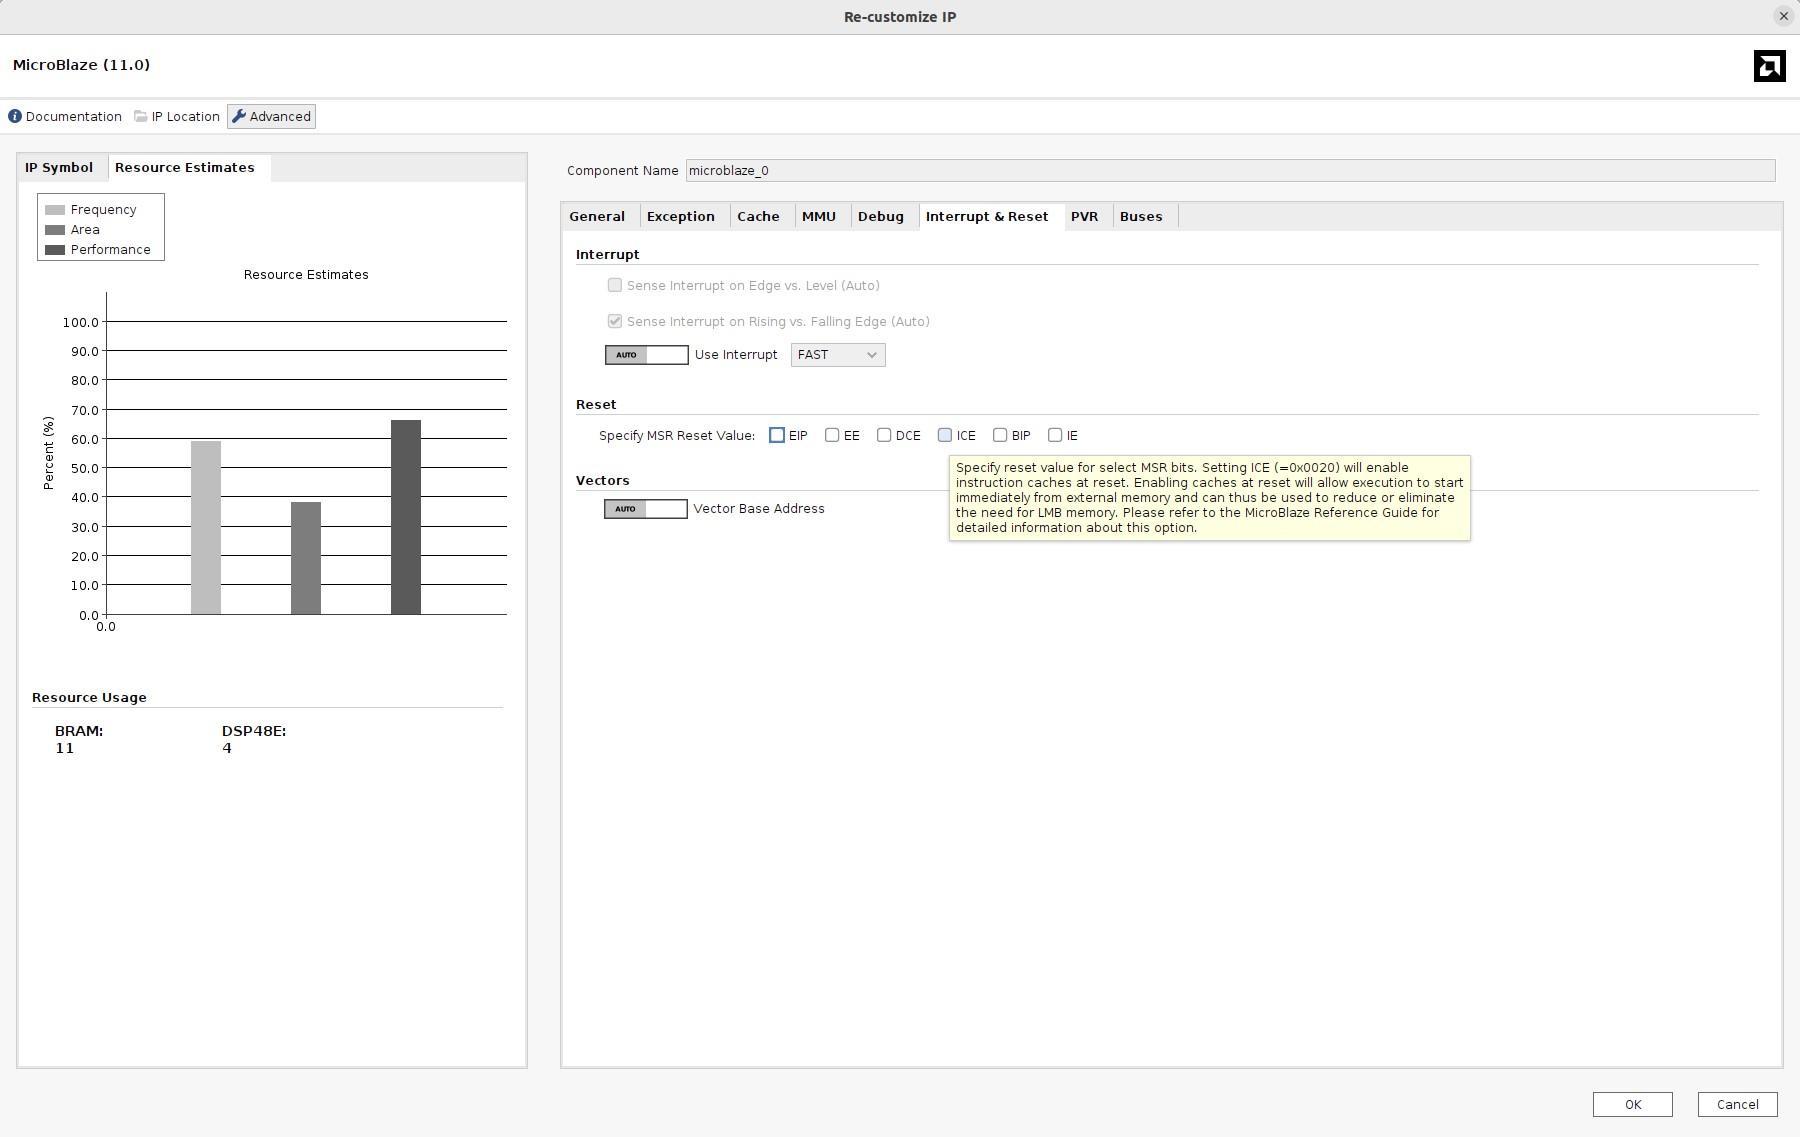Open the Buses tab
This screenshot has height=1137, width=1800.
click(1141, 217)
